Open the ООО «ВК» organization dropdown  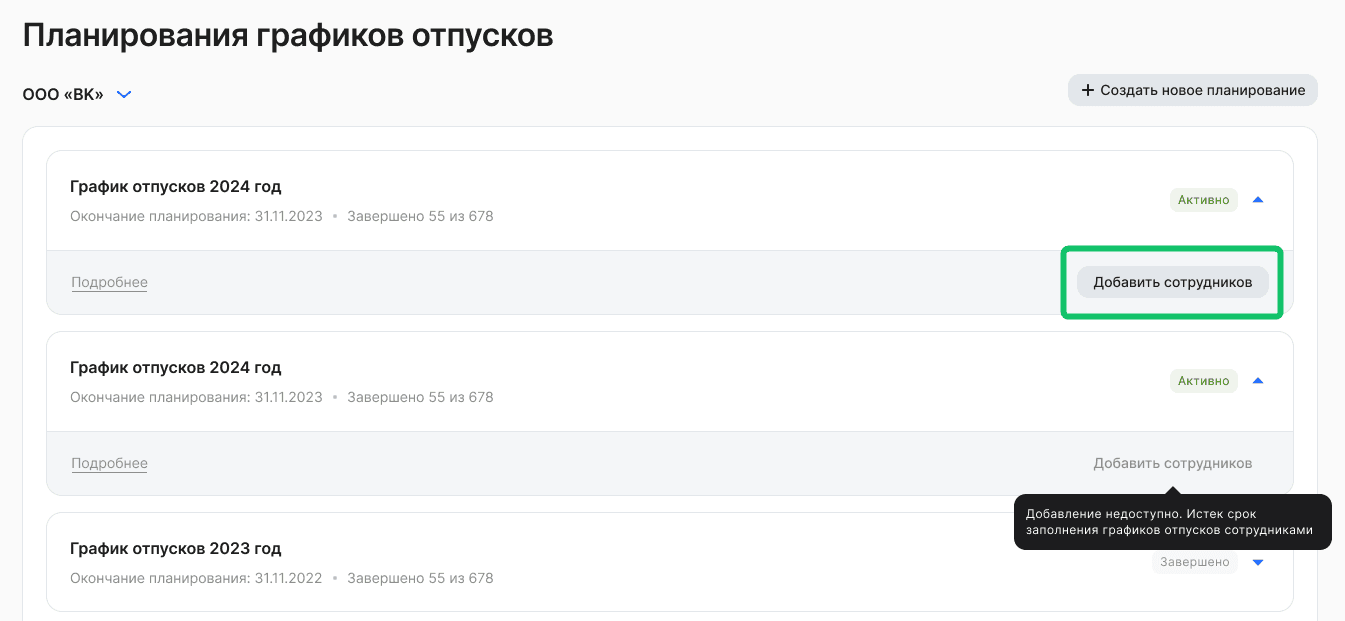pyautogui.click(x=78, y=95)
